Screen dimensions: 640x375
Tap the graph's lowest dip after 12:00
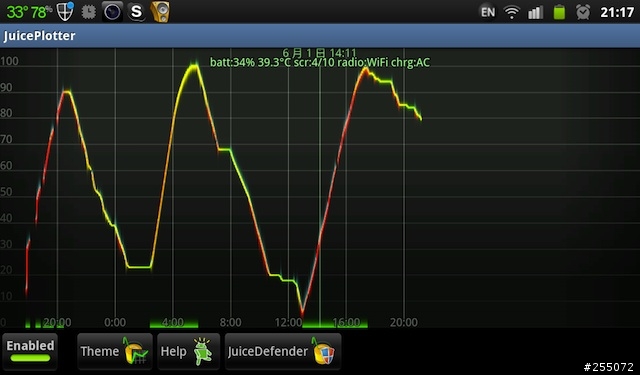(302, 313)
